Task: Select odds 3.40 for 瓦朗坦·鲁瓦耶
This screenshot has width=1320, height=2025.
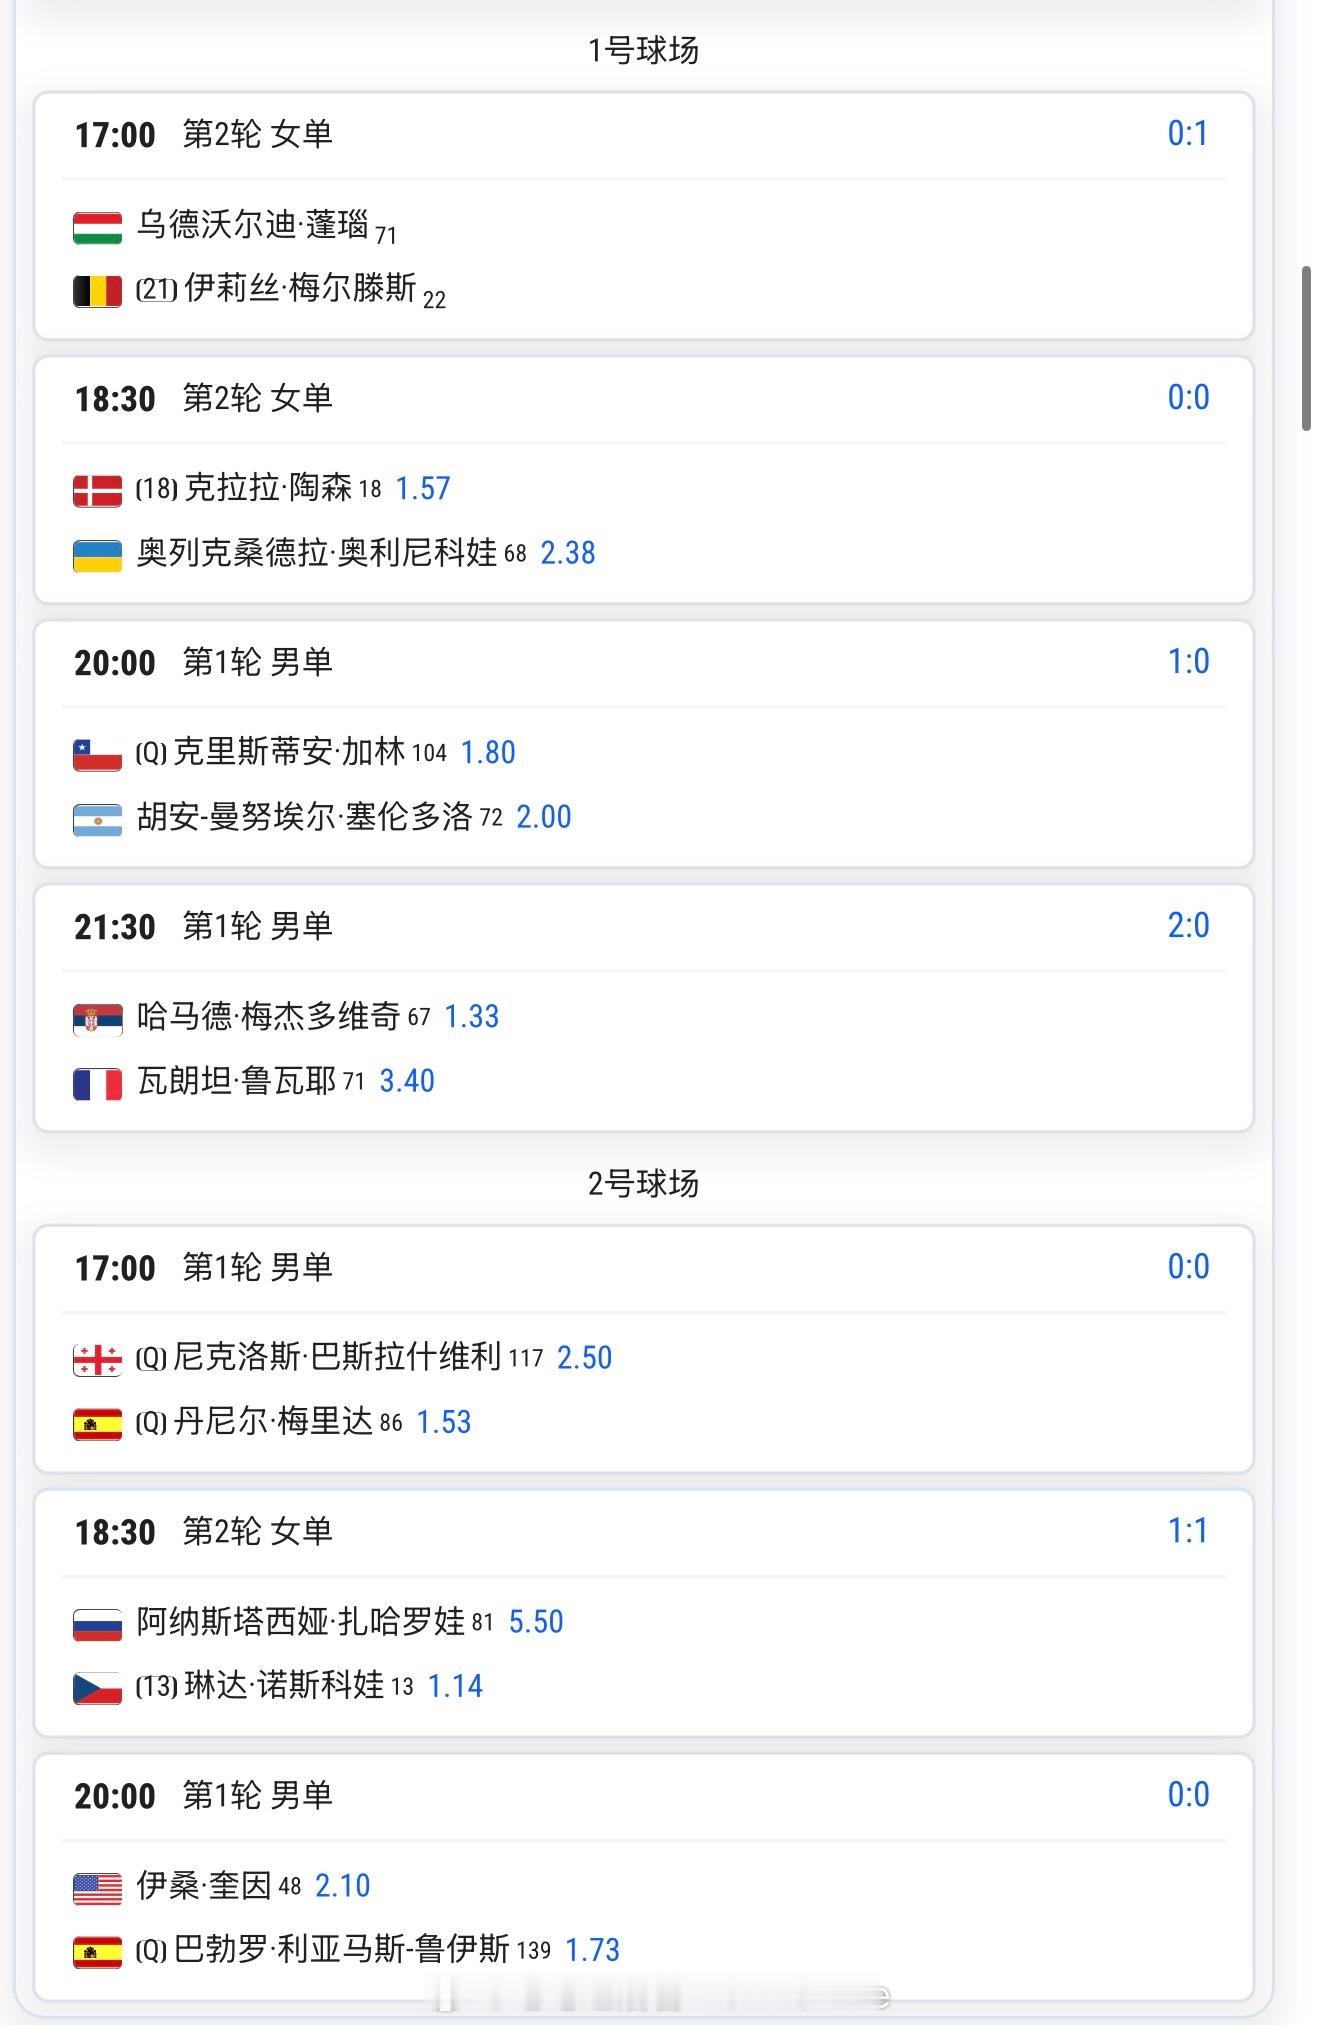Action: 407,1081
